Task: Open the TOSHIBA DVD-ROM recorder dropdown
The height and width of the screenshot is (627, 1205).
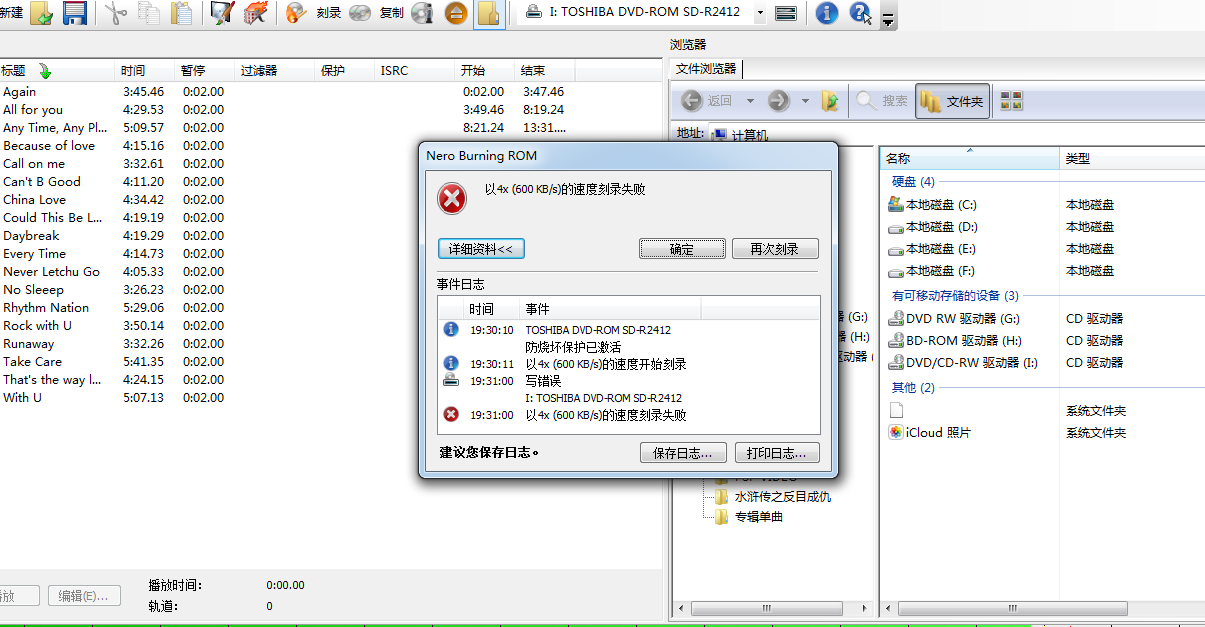Action: click(761, 13)
